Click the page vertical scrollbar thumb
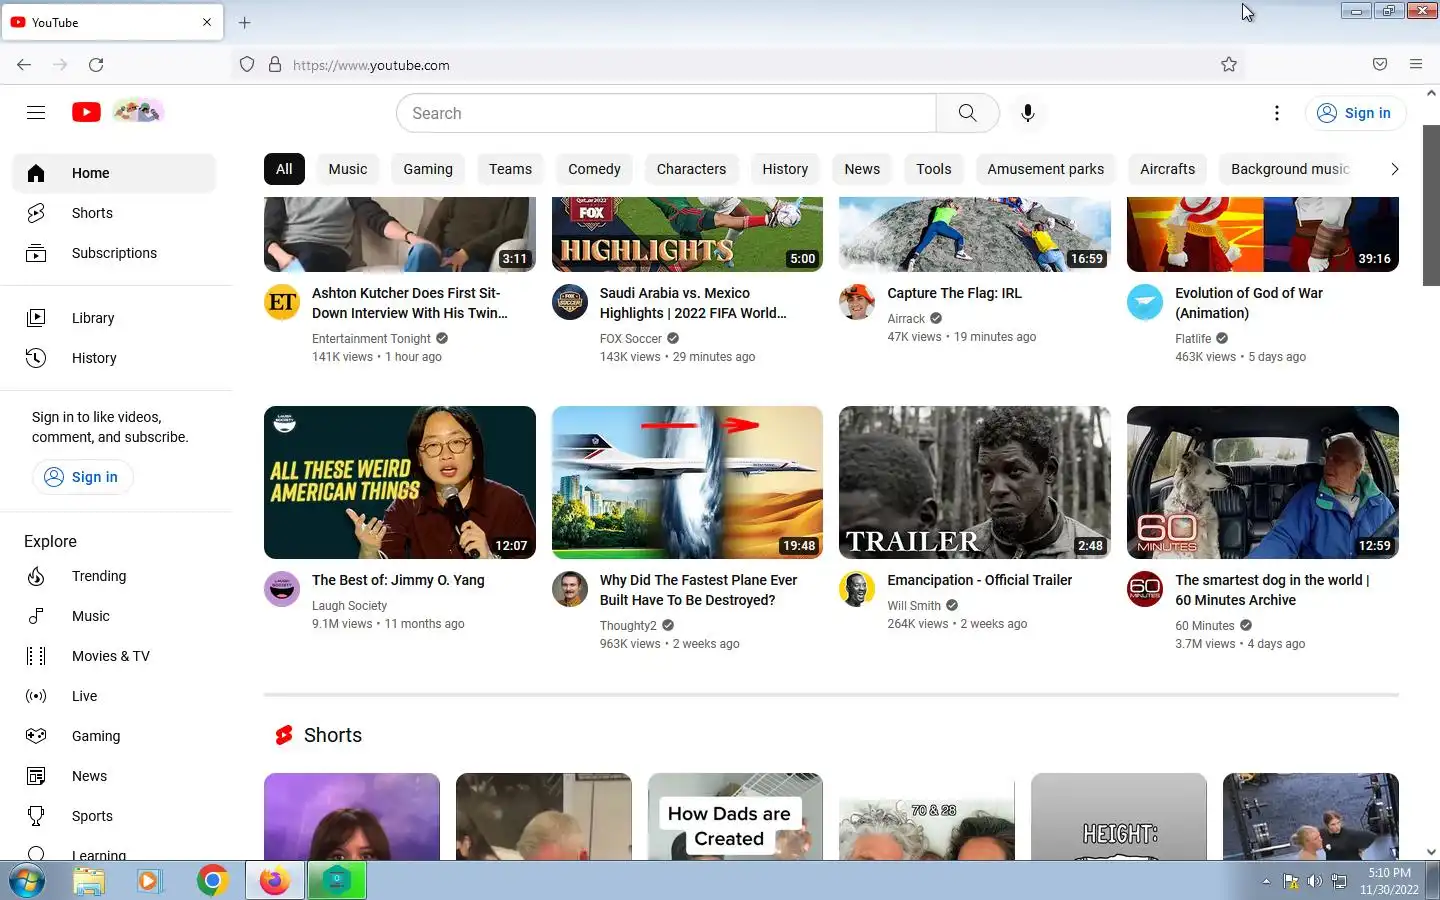This screenshot has height=900, width=1440. 1431,205
